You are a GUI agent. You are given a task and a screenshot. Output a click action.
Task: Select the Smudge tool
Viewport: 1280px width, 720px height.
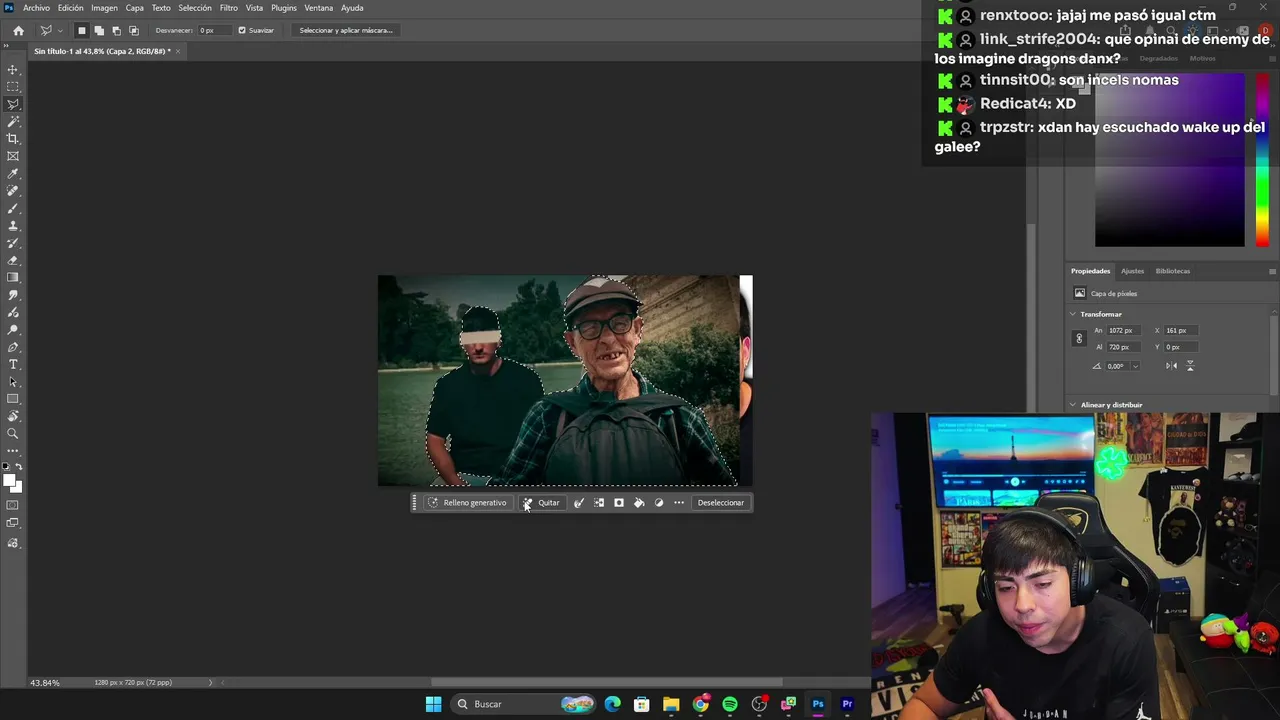(13, 295)
